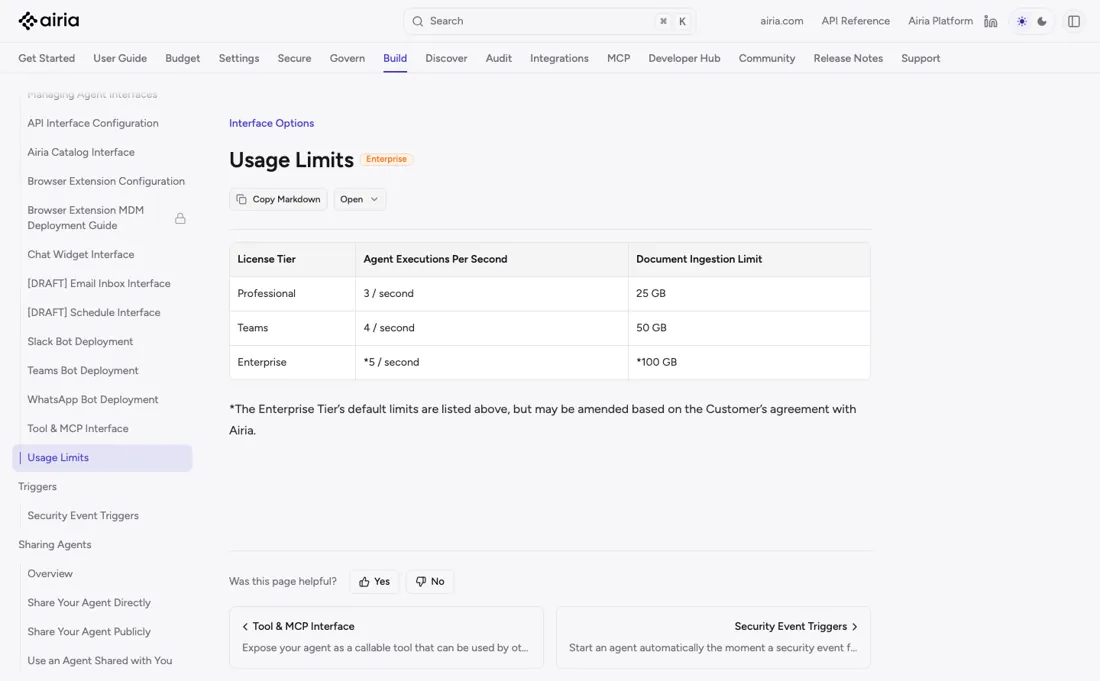This screenshot has width=1100, height=681.
Task: Click the Airia logo
Action: [x=48, y=21]
